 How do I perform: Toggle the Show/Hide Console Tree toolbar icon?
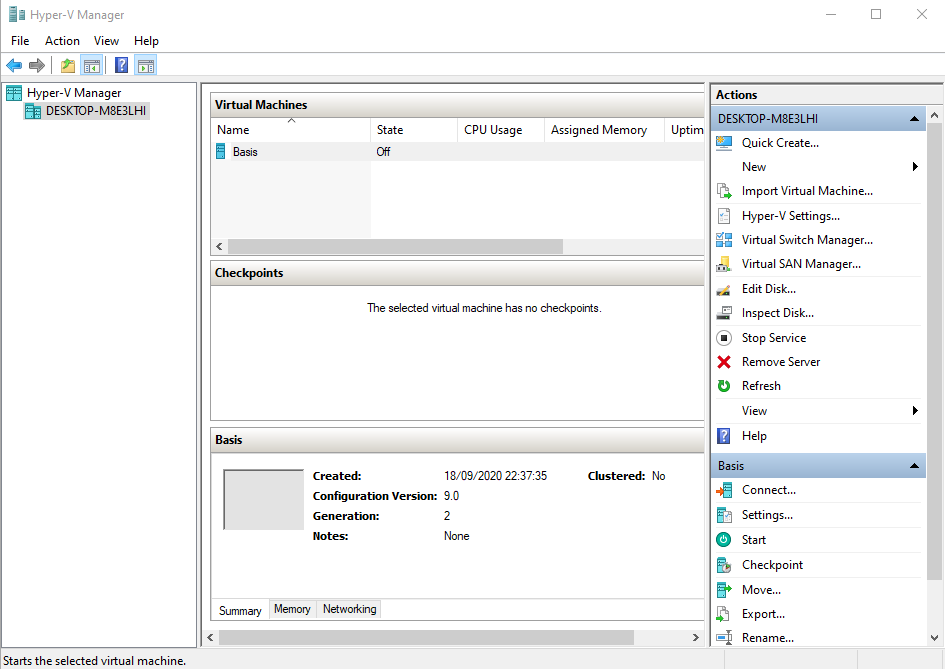click(92, 65)
